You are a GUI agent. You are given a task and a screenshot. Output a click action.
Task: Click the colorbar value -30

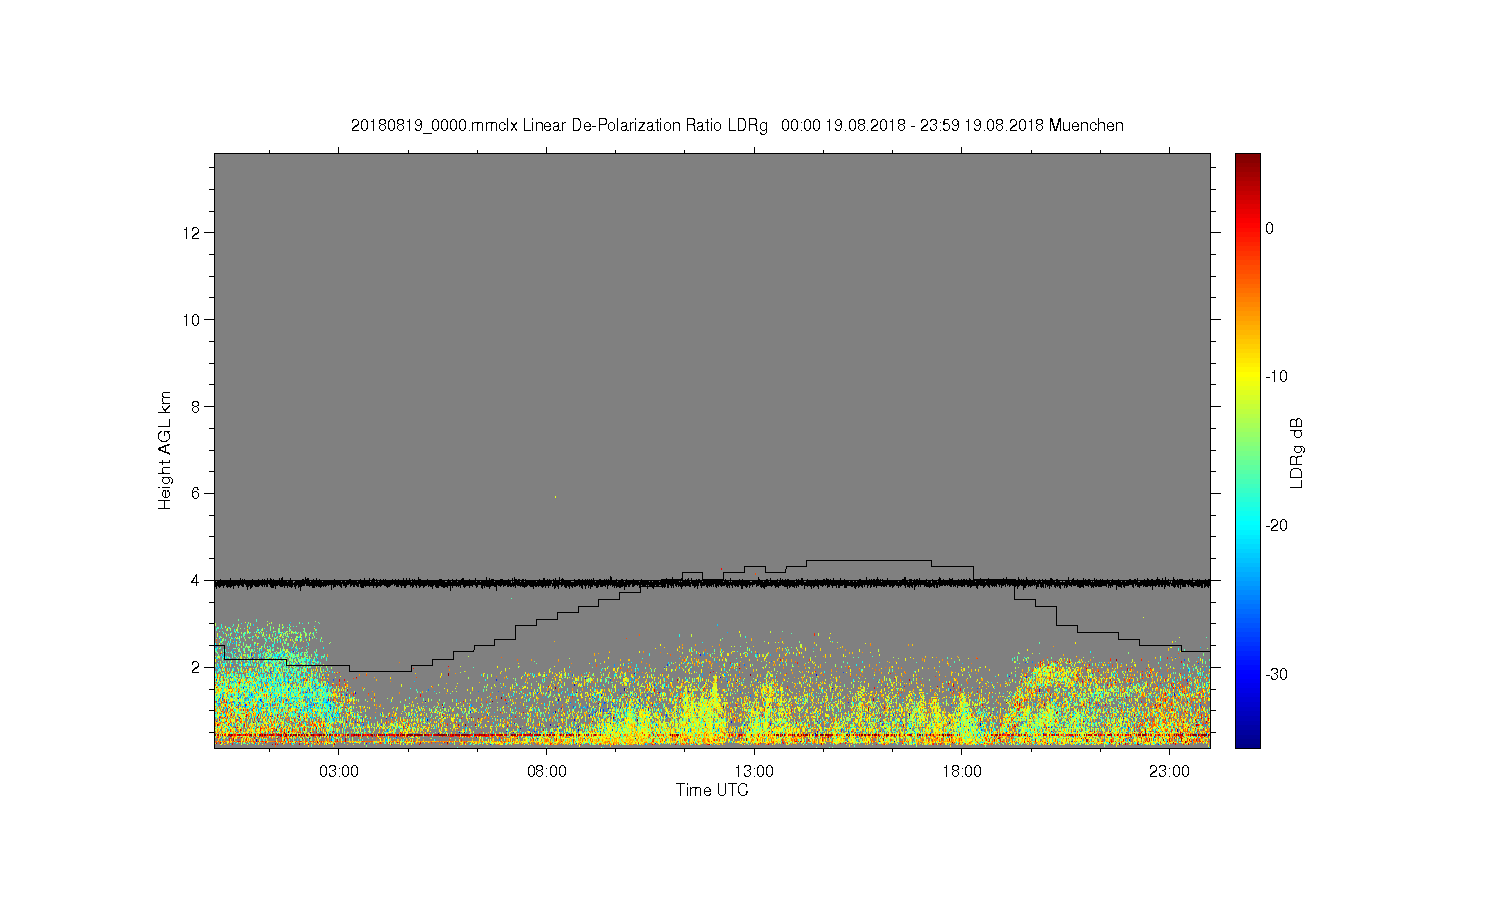point(1276,674)
